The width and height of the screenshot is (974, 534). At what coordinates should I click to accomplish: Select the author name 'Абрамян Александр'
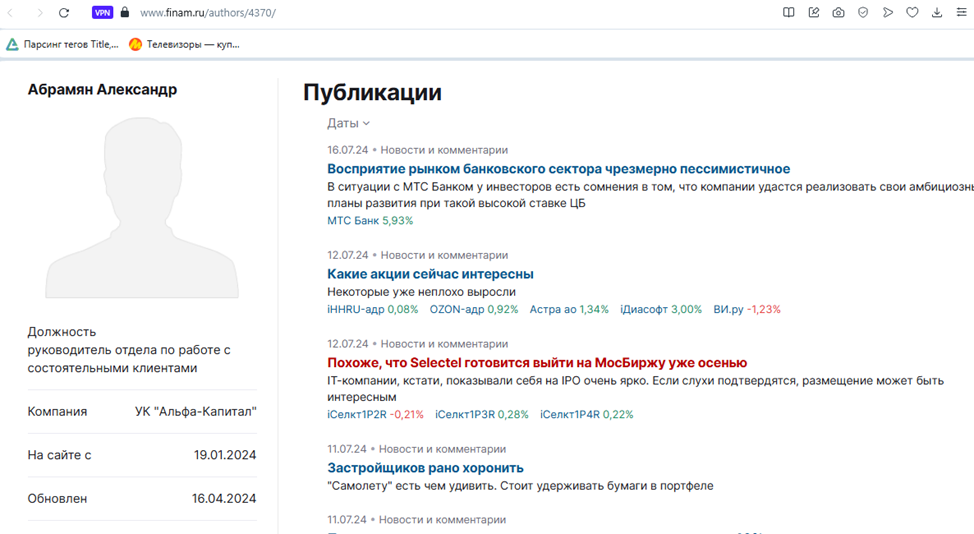(x=102, y=89)
